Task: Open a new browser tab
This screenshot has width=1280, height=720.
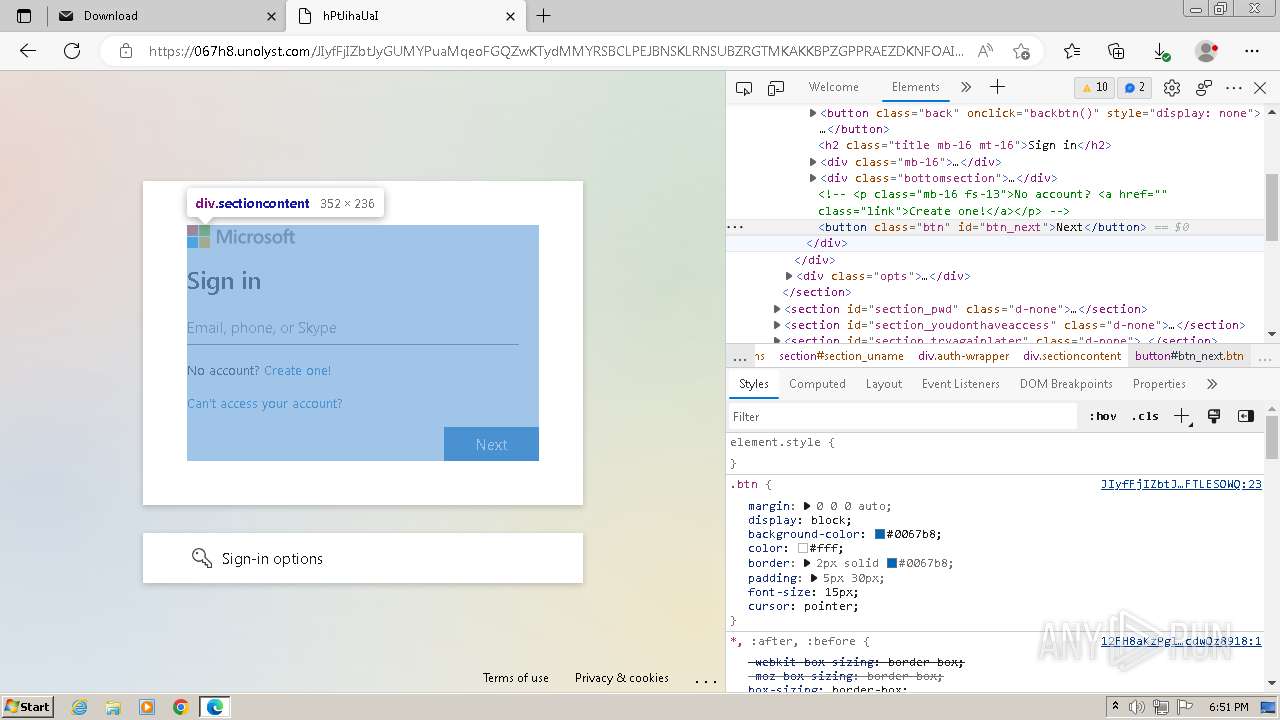Action: point(544,16)
